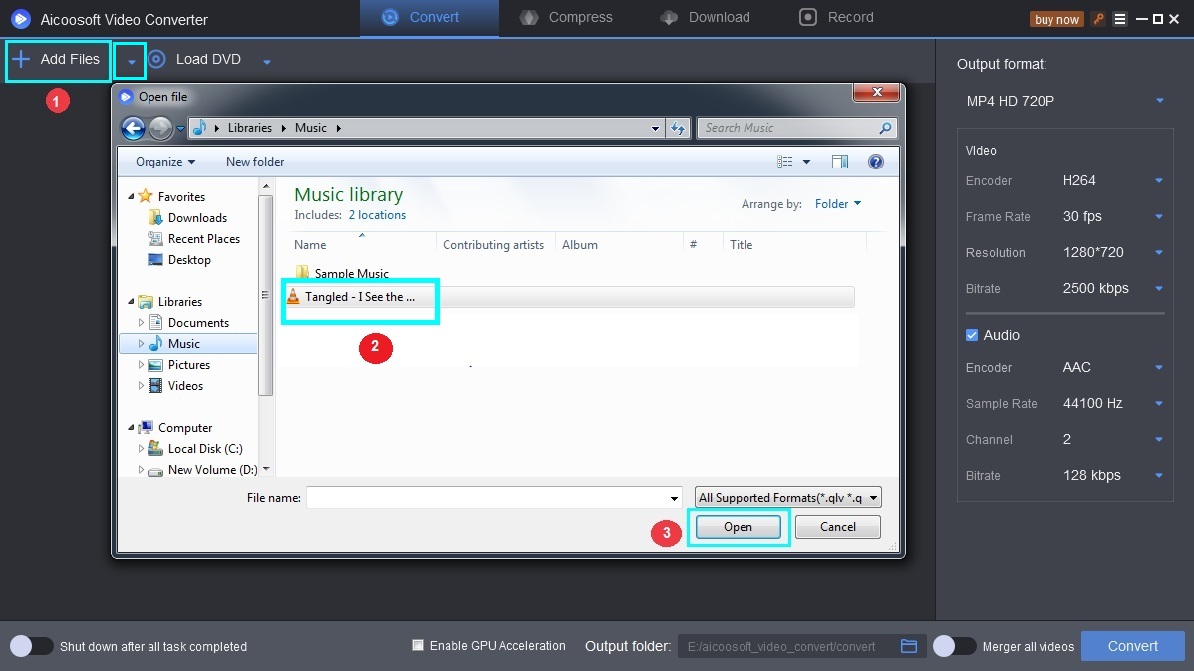Select Local Disk (C:)
This screenshot has height=671, width=1194.
tap(205, 449)
